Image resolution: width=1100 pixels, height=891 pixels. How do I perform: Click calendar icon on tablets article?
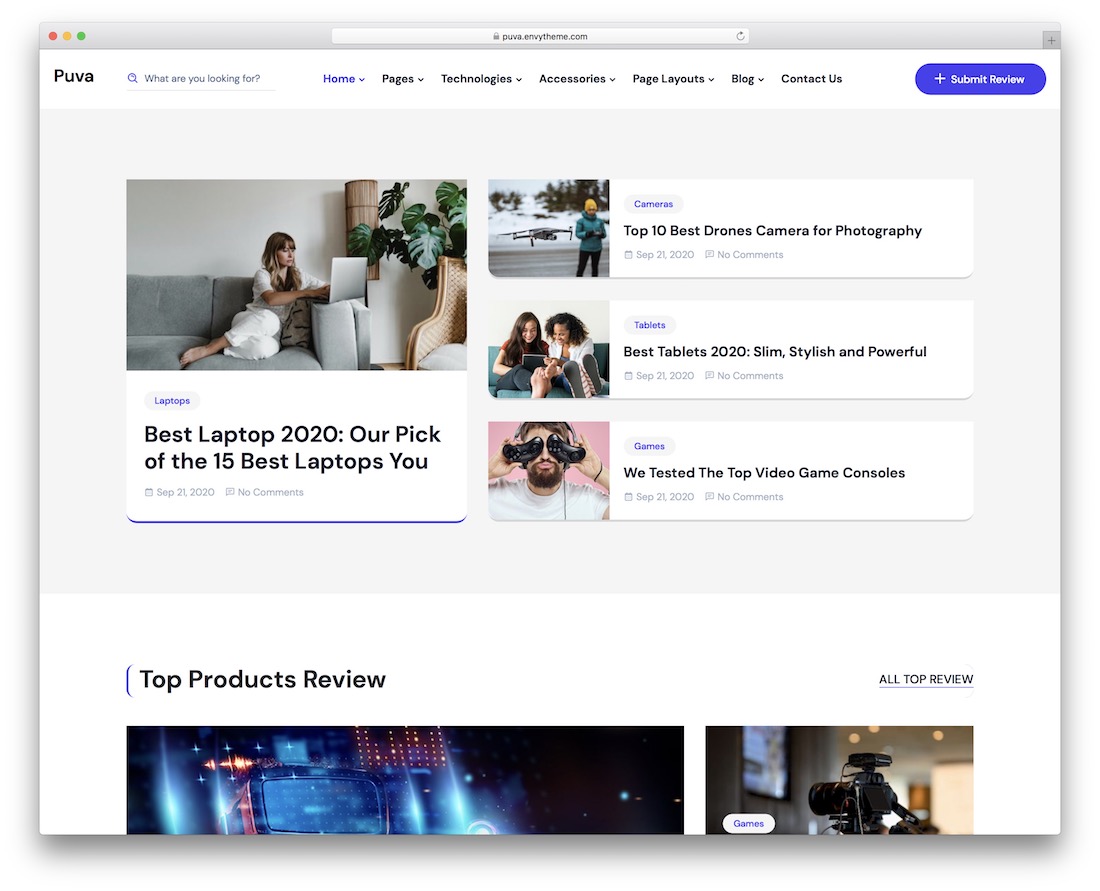[629, 376]
